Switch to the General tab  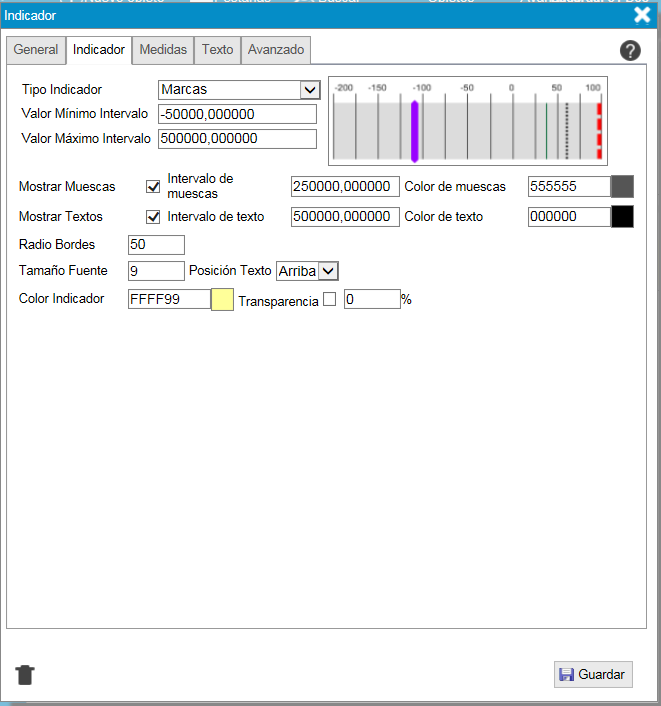(36, 50)
